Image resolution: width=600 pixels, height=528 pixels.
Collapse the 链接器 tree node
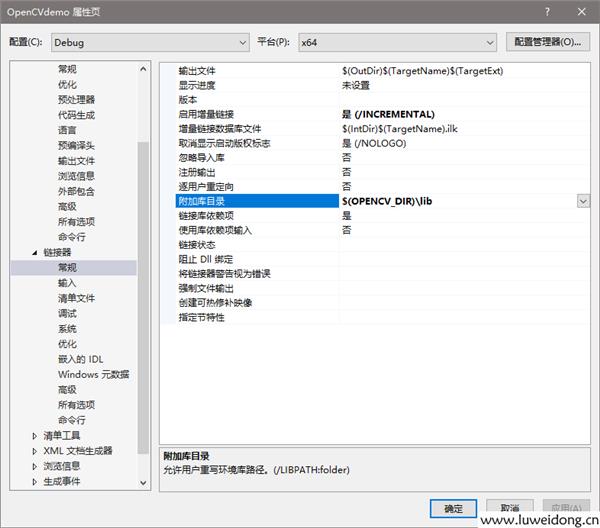36,253
